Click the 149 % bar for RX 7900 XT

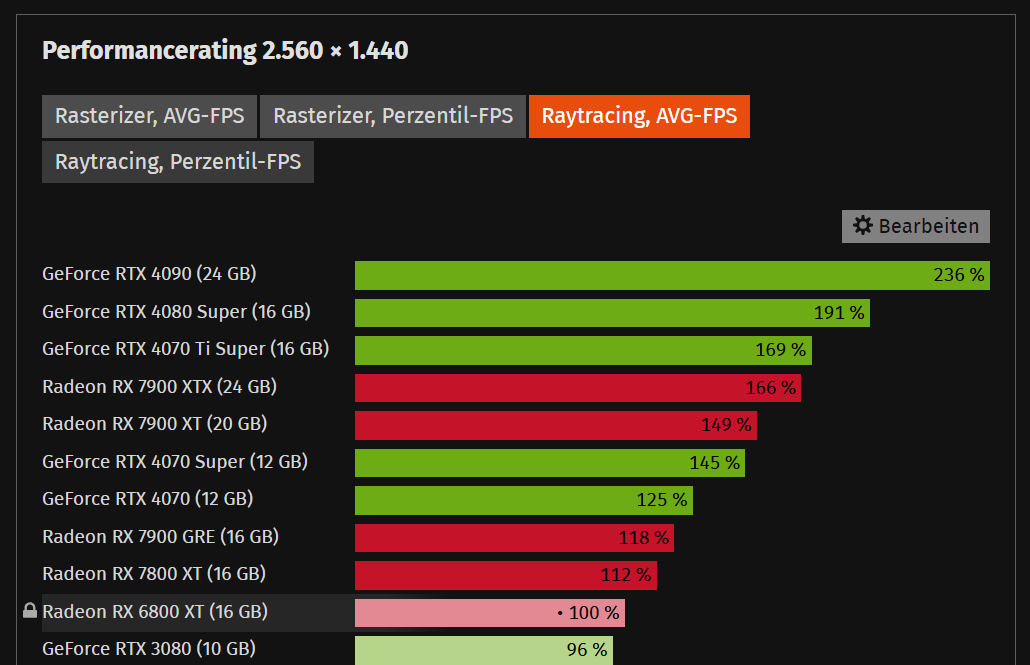(556, 425)
